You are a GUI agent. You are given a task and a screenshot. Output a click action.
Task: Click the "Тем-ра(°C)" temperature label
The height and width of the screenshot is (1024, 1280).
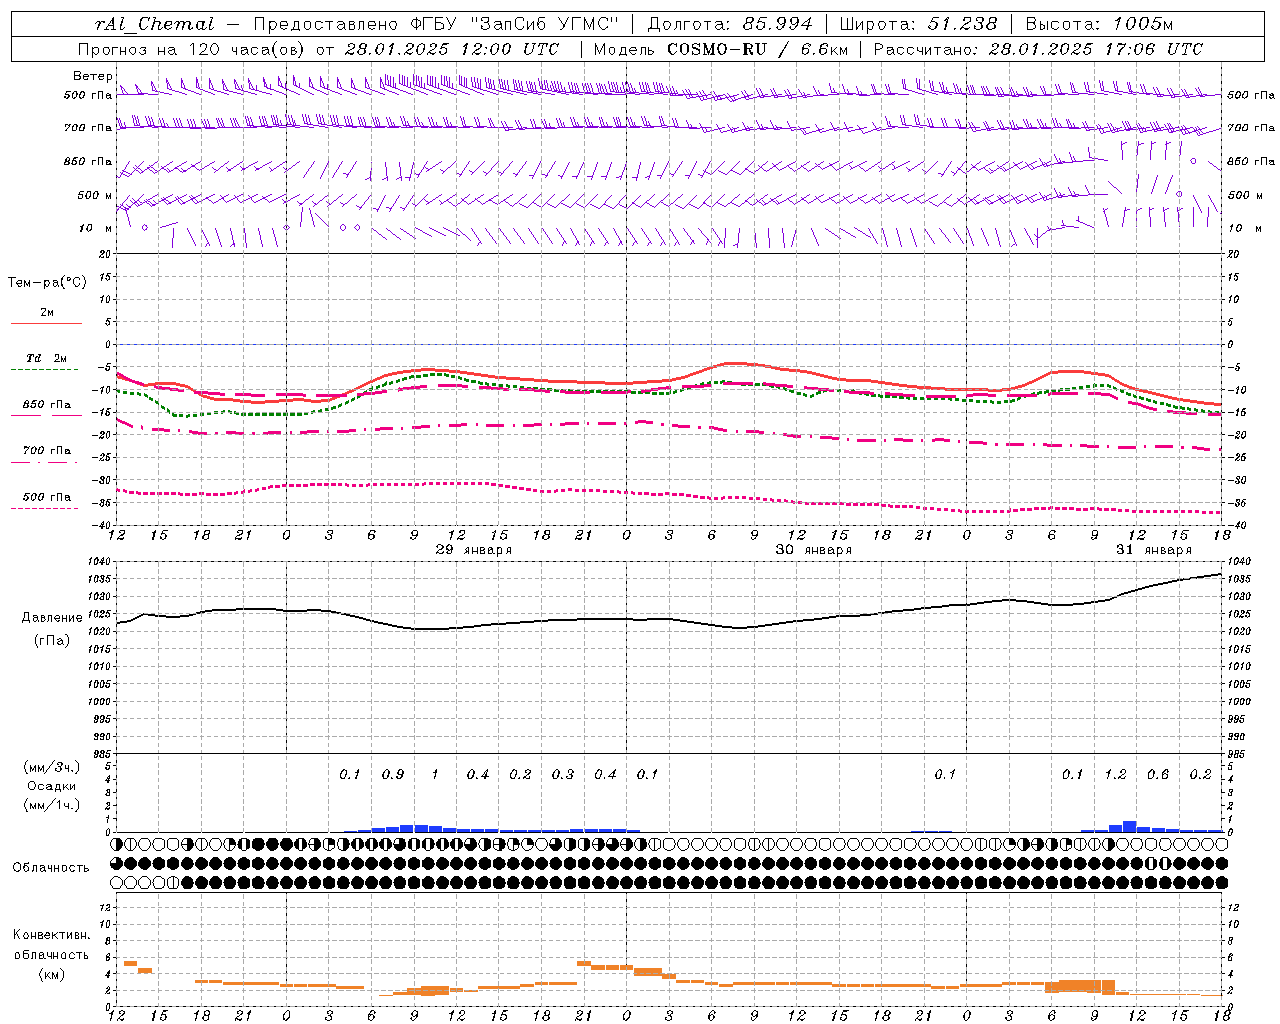tap(47, 283)
